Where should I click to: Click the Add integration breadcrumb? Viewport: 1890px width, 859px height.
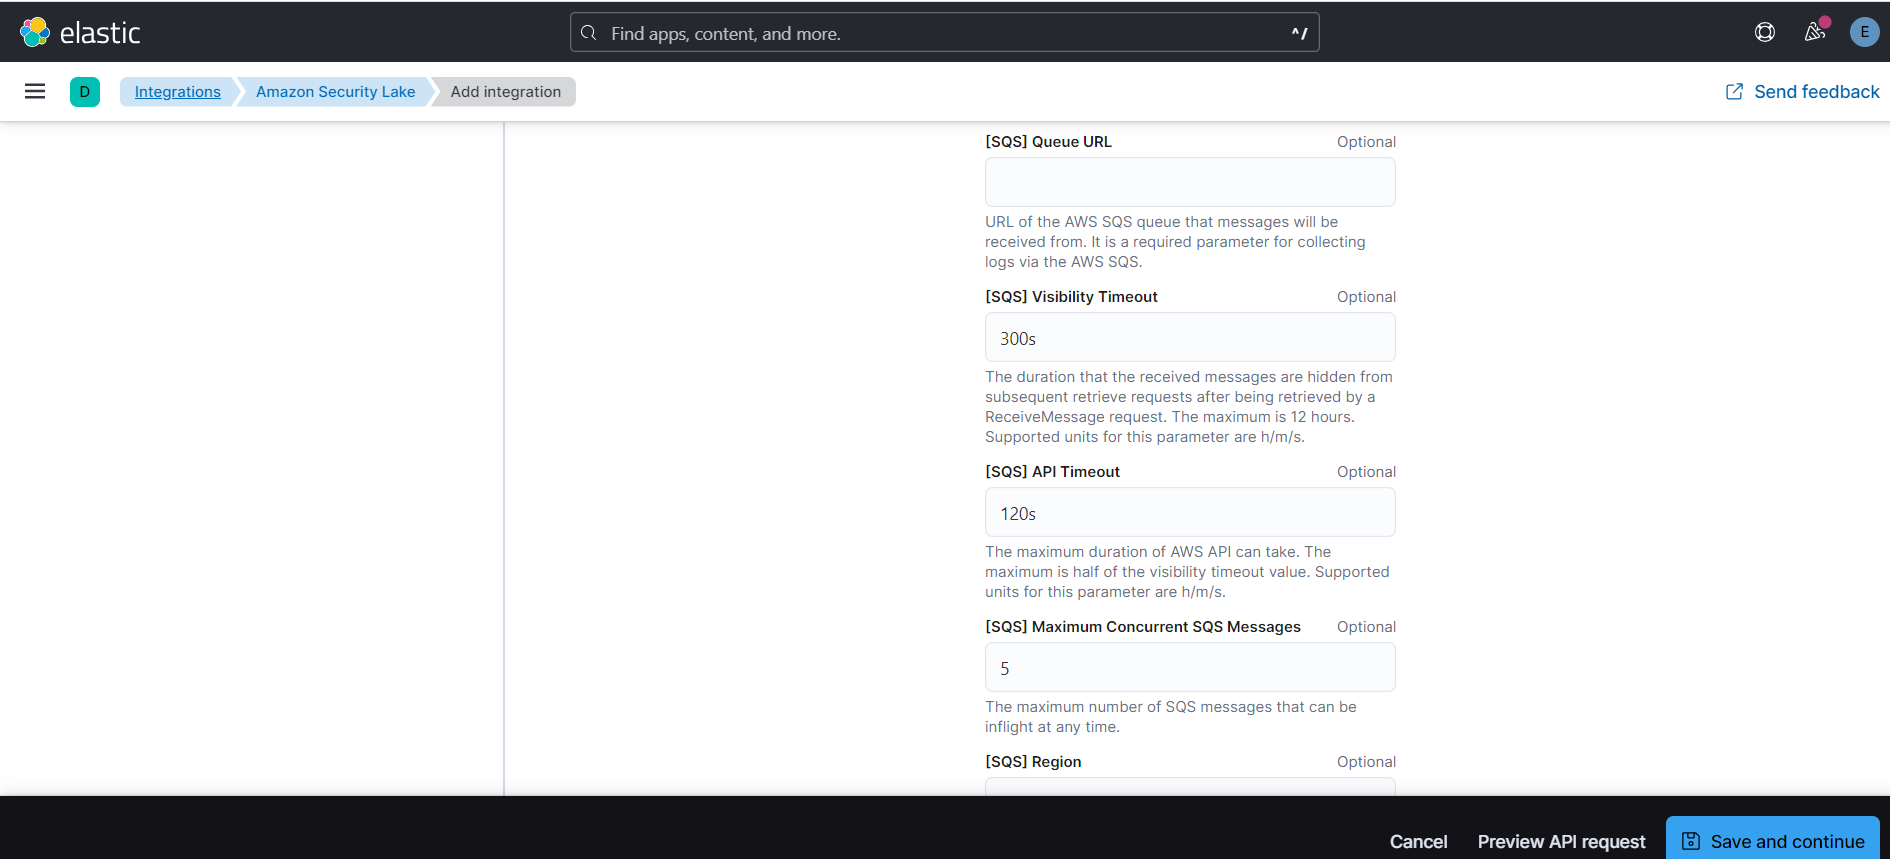click(506, 92)
